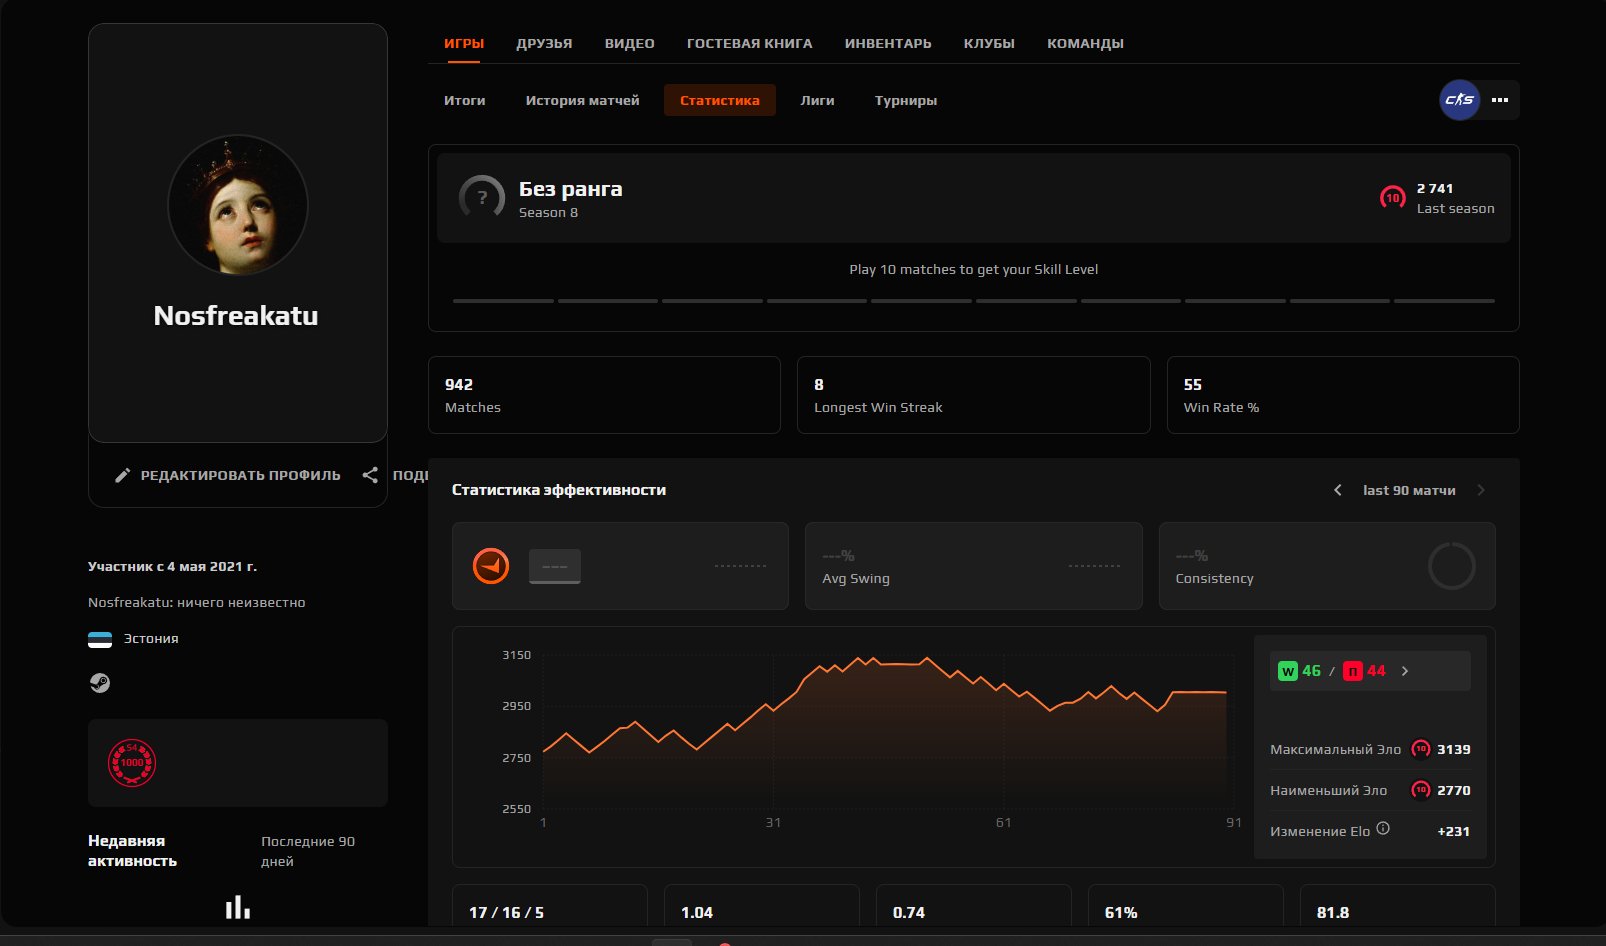
Task: Go to next matches range chevron
Action: (1481, 490)
